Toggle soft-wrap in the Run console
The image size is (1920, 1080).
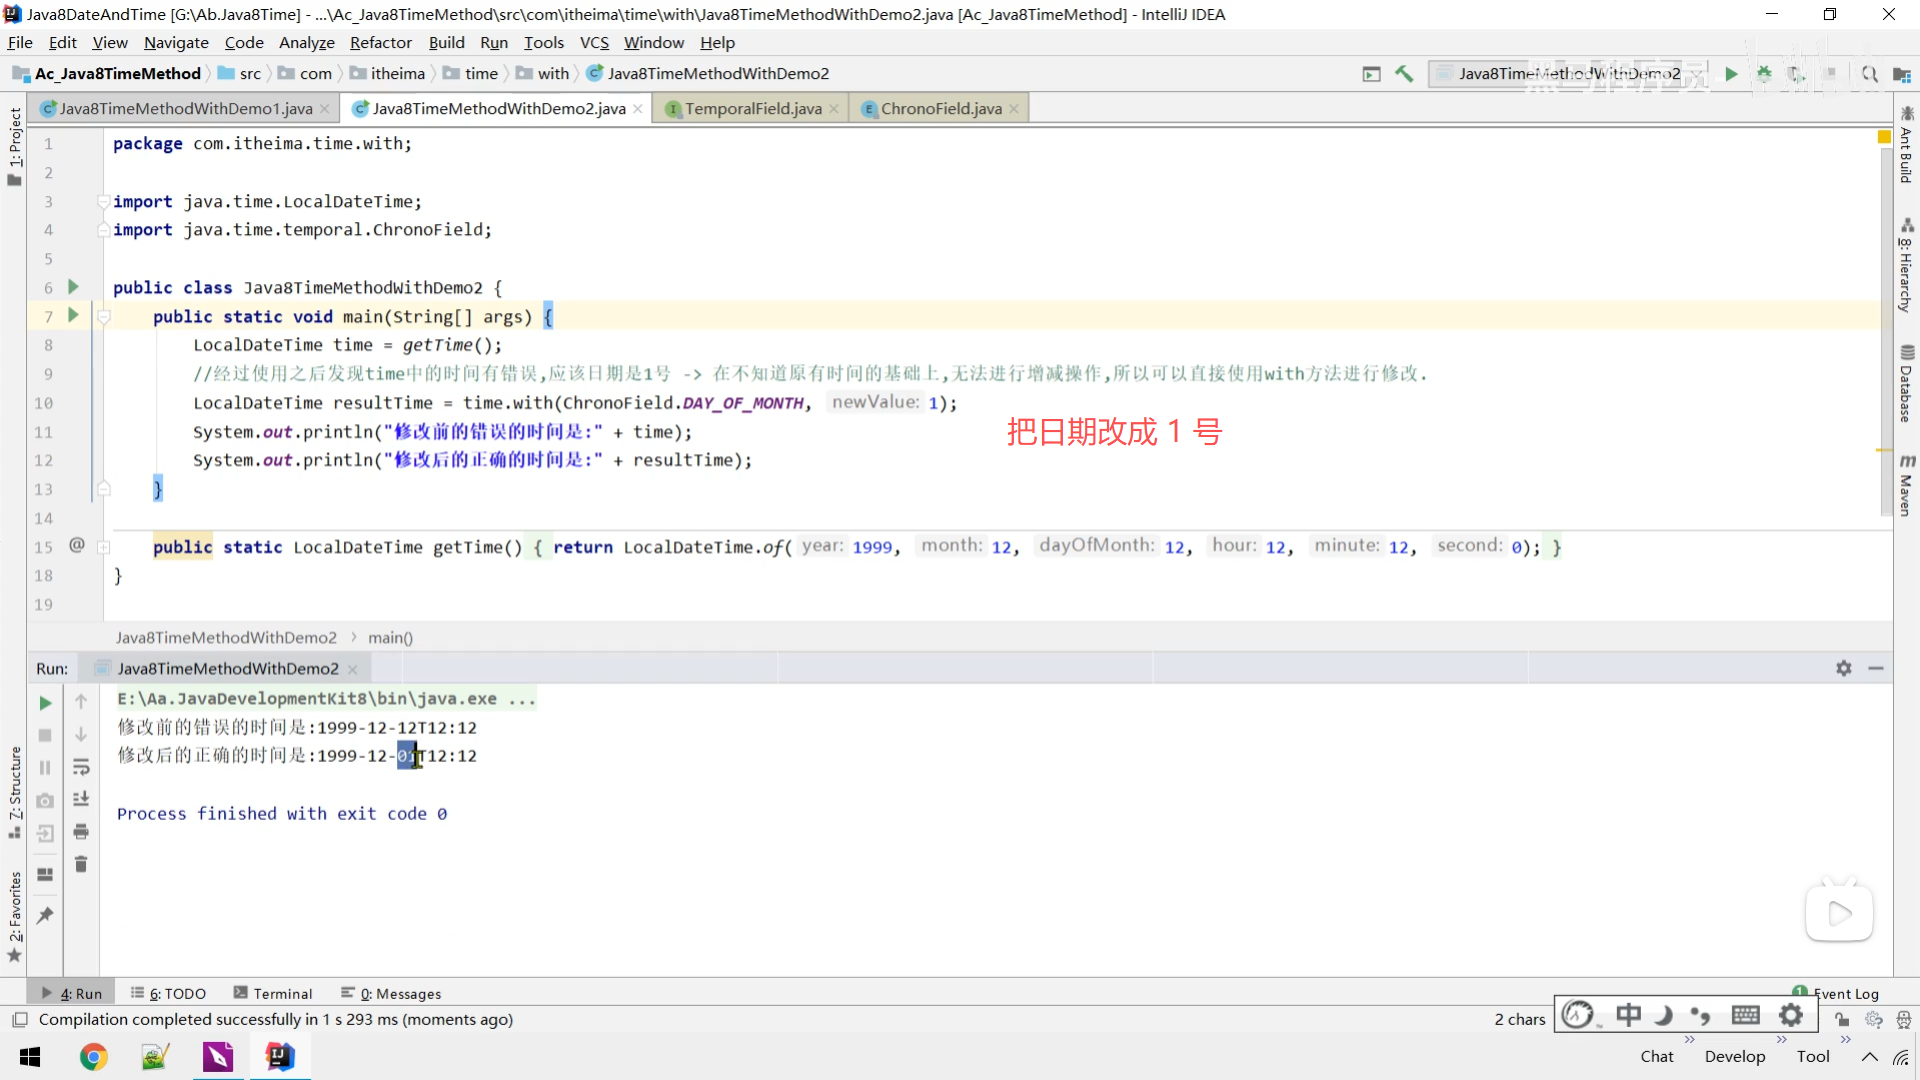81,767
